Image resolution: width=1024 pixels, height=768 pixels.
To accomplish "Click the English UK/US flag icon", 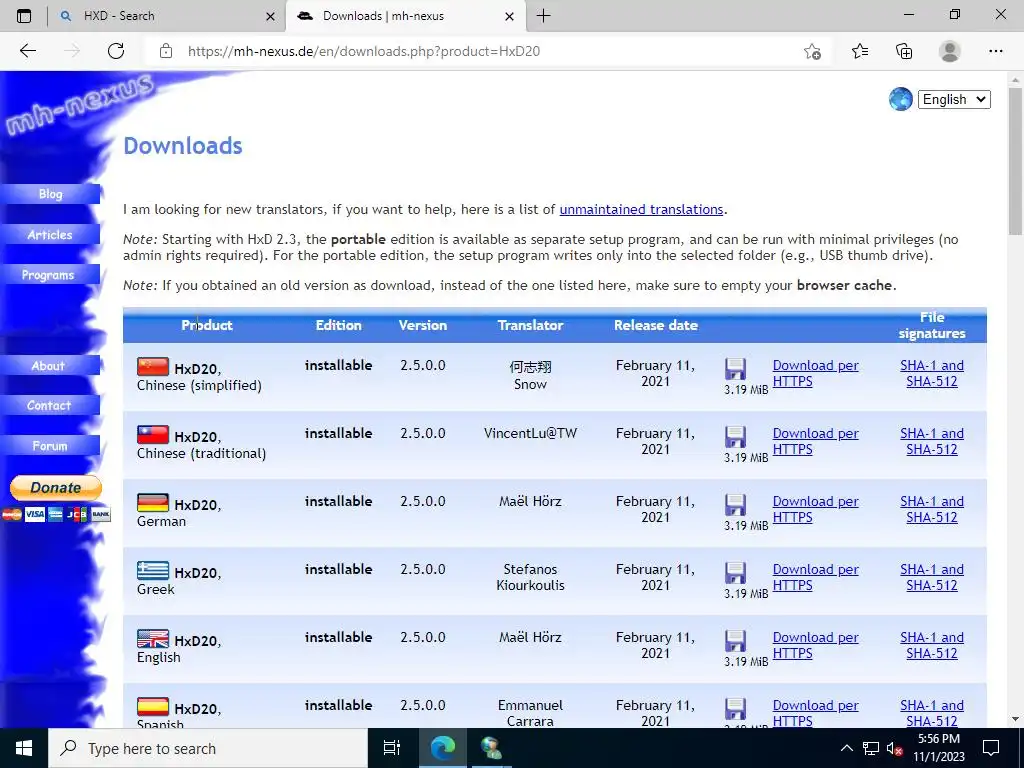I will pos(153,638).
